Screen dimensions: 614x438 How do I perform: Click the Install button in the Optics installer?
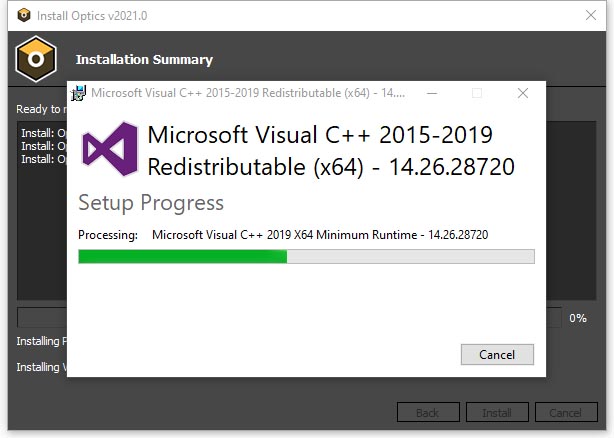(497, 412)
